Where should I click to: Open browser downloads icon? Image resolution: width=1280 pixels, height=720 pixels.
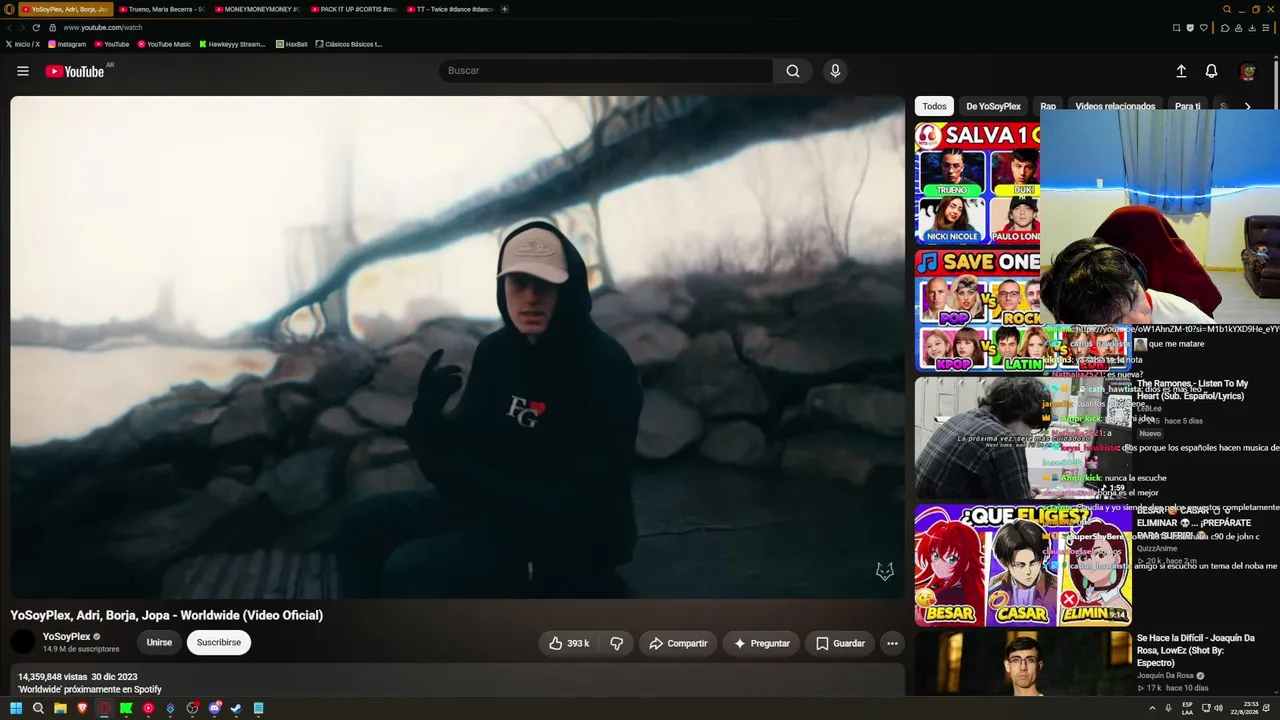point(1252,28)
